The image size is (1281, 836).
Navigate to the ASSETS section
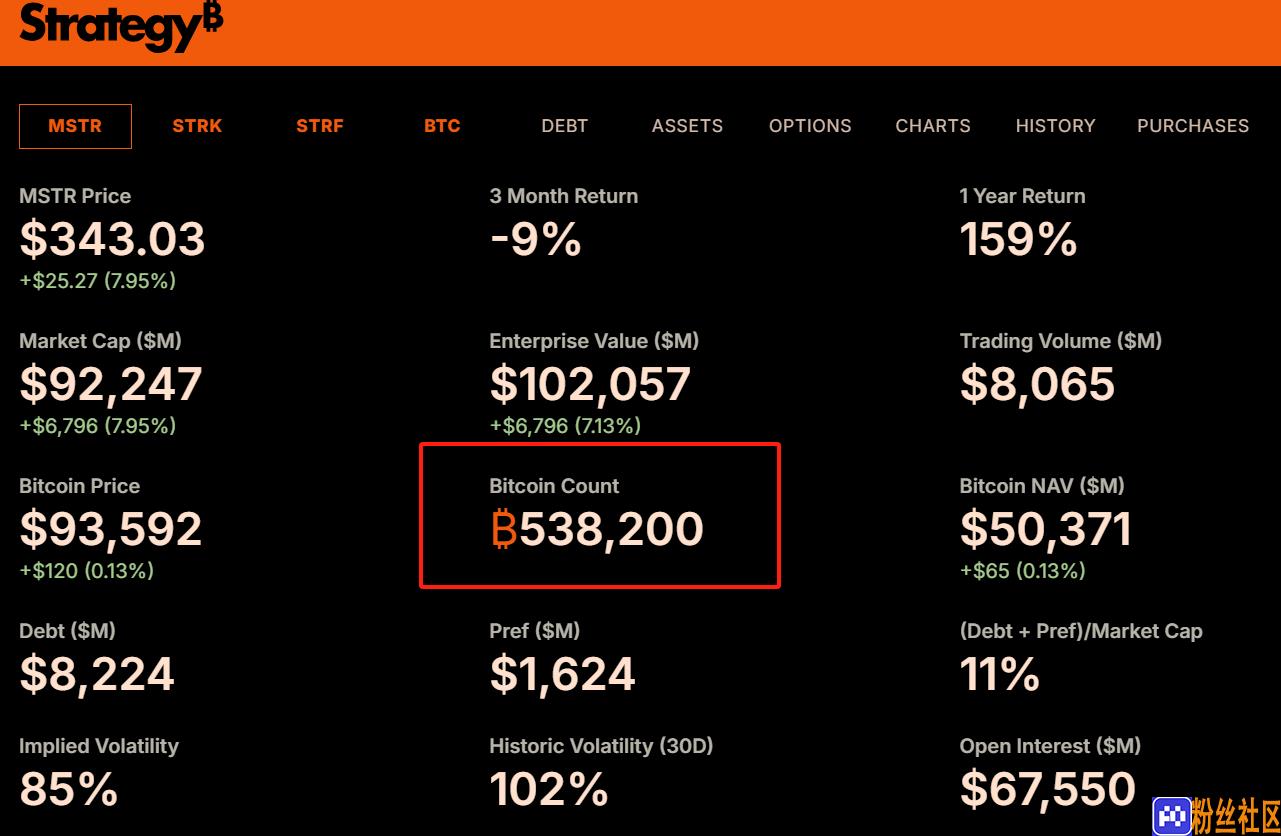point(687,126)
